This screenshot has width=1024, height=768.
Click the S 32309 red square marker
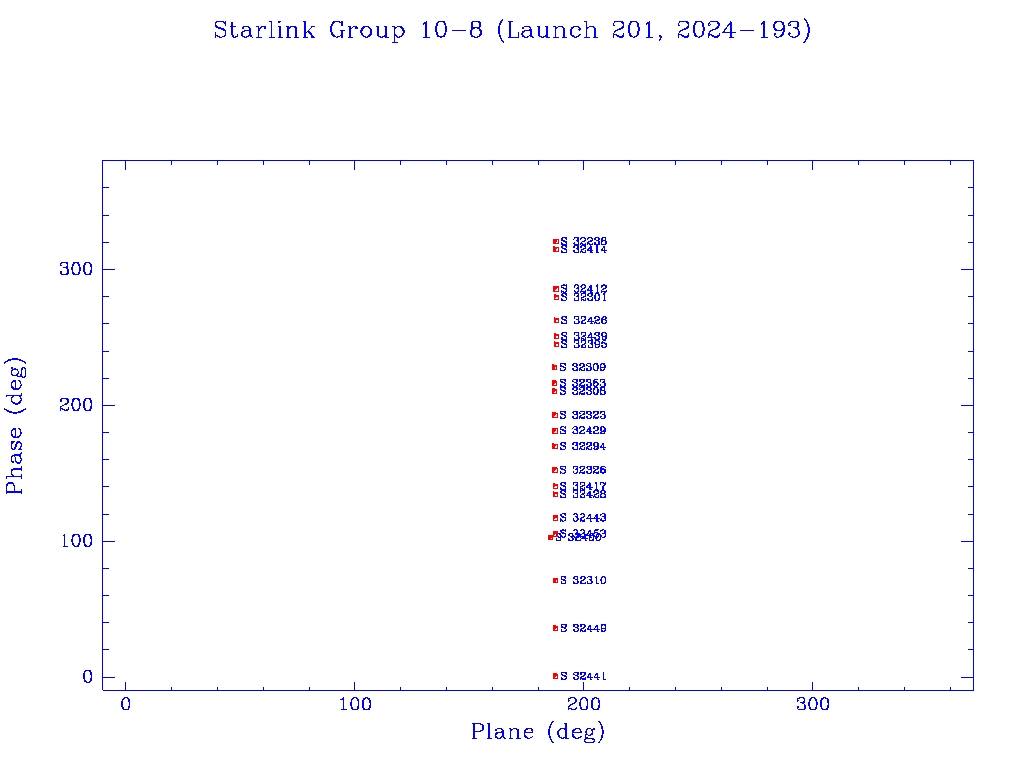click(554, 367)
